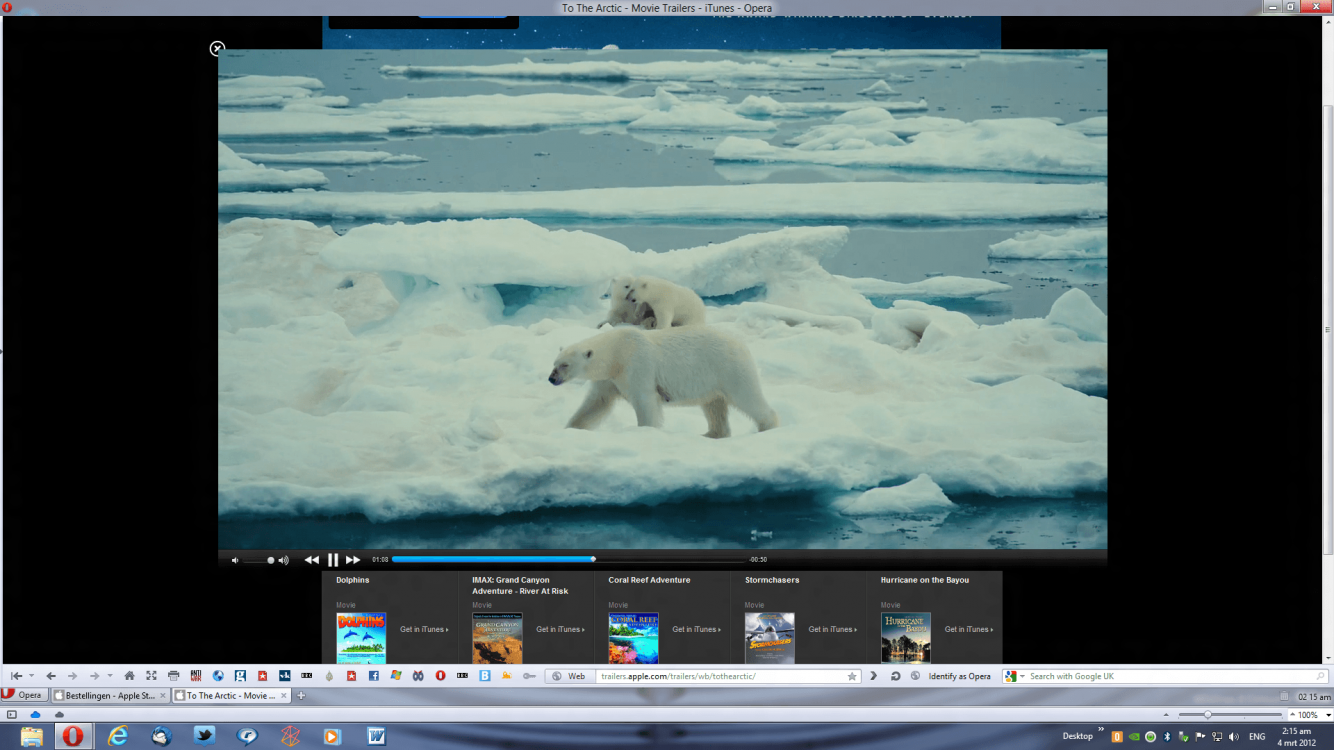This screenshot has width=1334, height=750.
Task: Open the Windows flag bookmark icon
Action: tap(396, 676)
